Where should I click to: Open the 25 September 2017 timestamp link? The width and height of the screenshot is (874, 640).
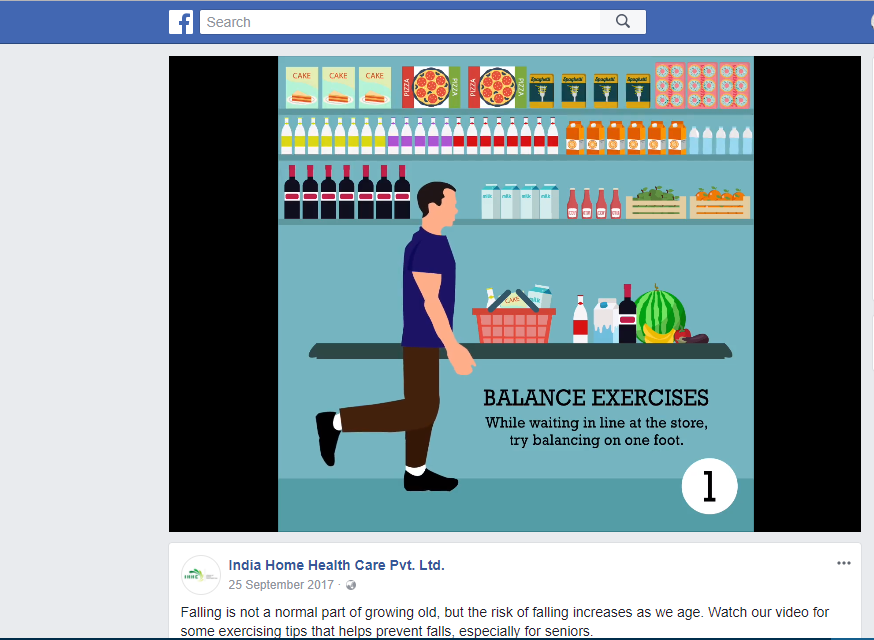pyautogui.click(x=281, y=585)
